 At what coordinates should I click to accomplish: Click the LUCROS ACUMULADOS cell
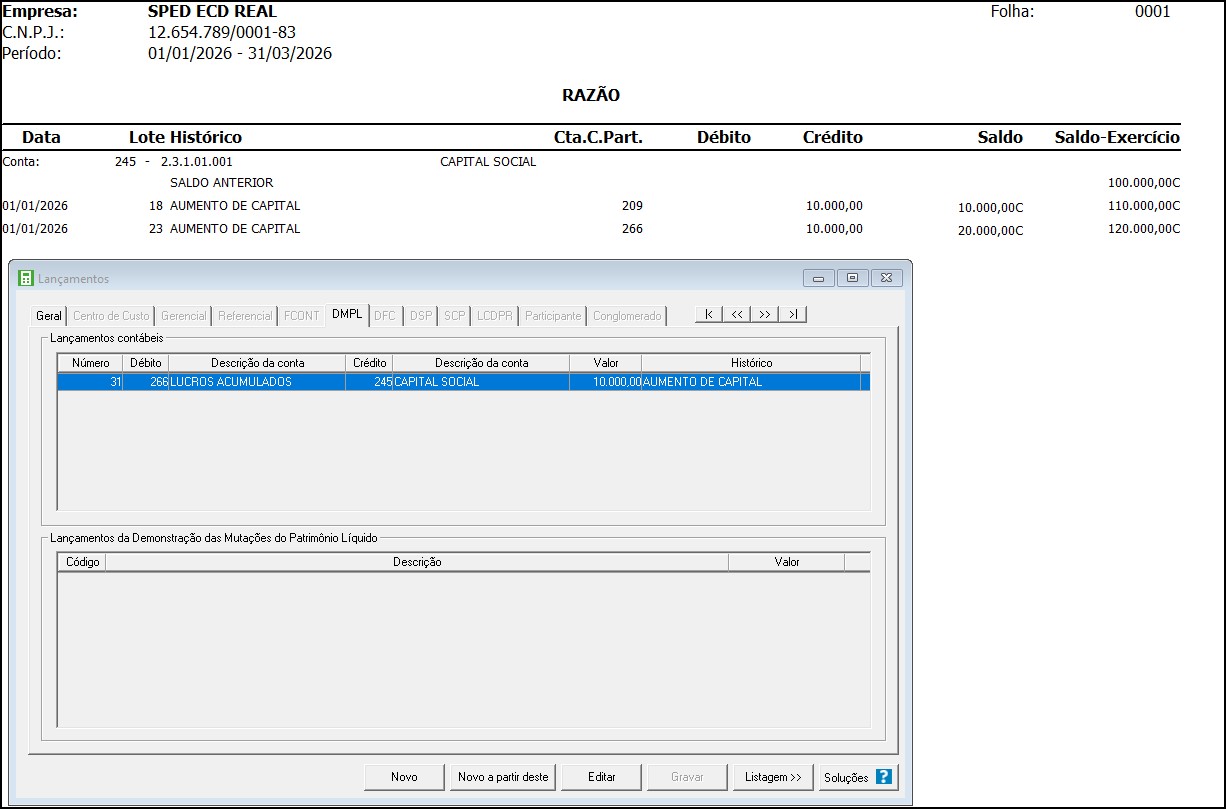point(257,382)
